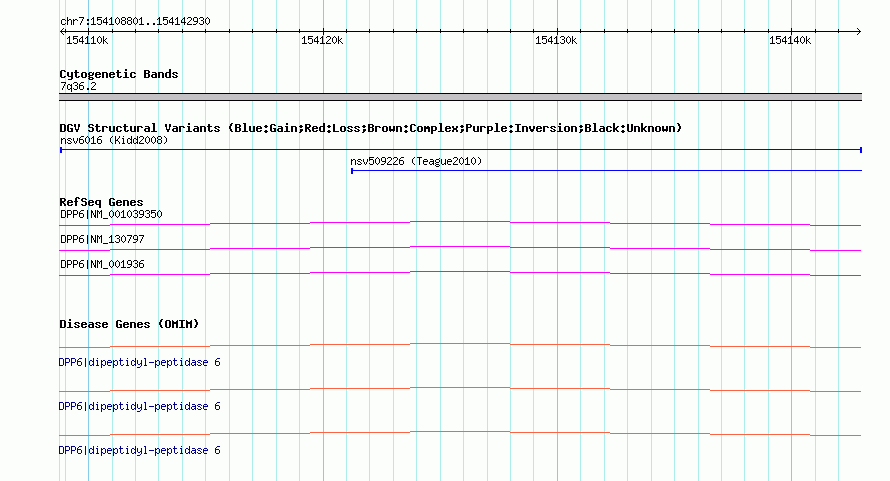Click the blue nsv509226 variant line
This screenshot has width=890, height=481.
point(606,170)
